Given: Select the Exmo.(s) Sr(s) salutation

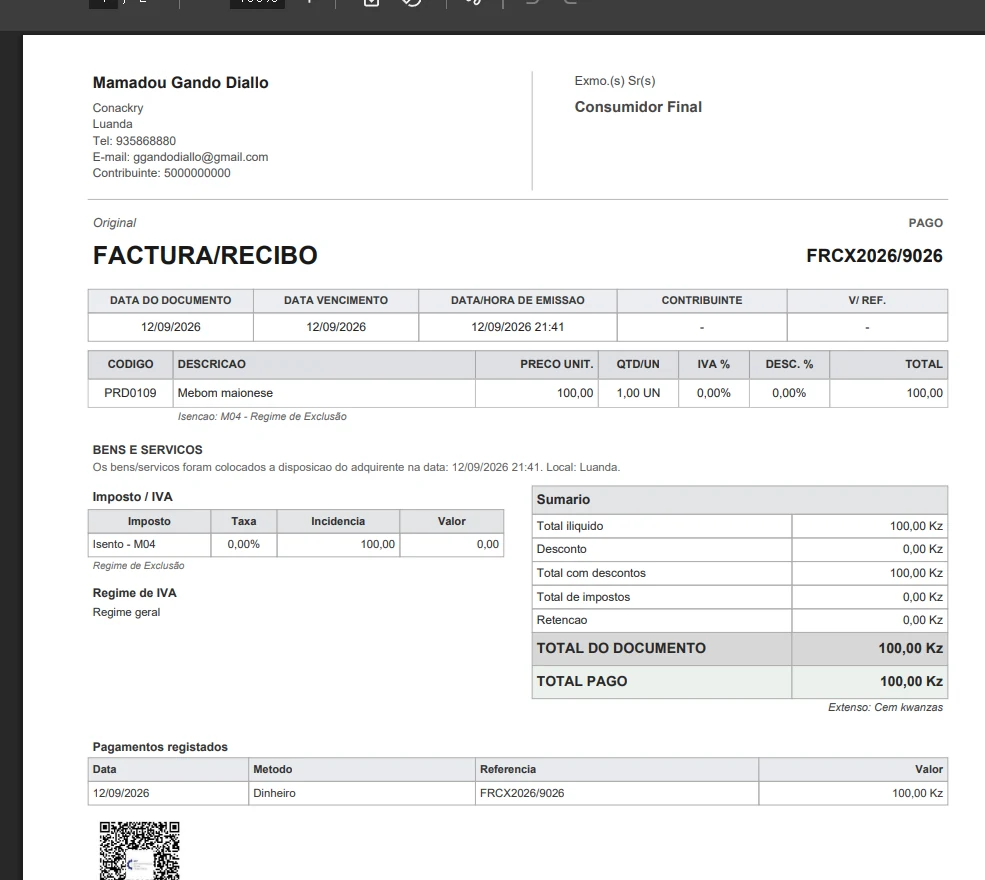Looking at the screenshot, I should click(x=615, y=80).
